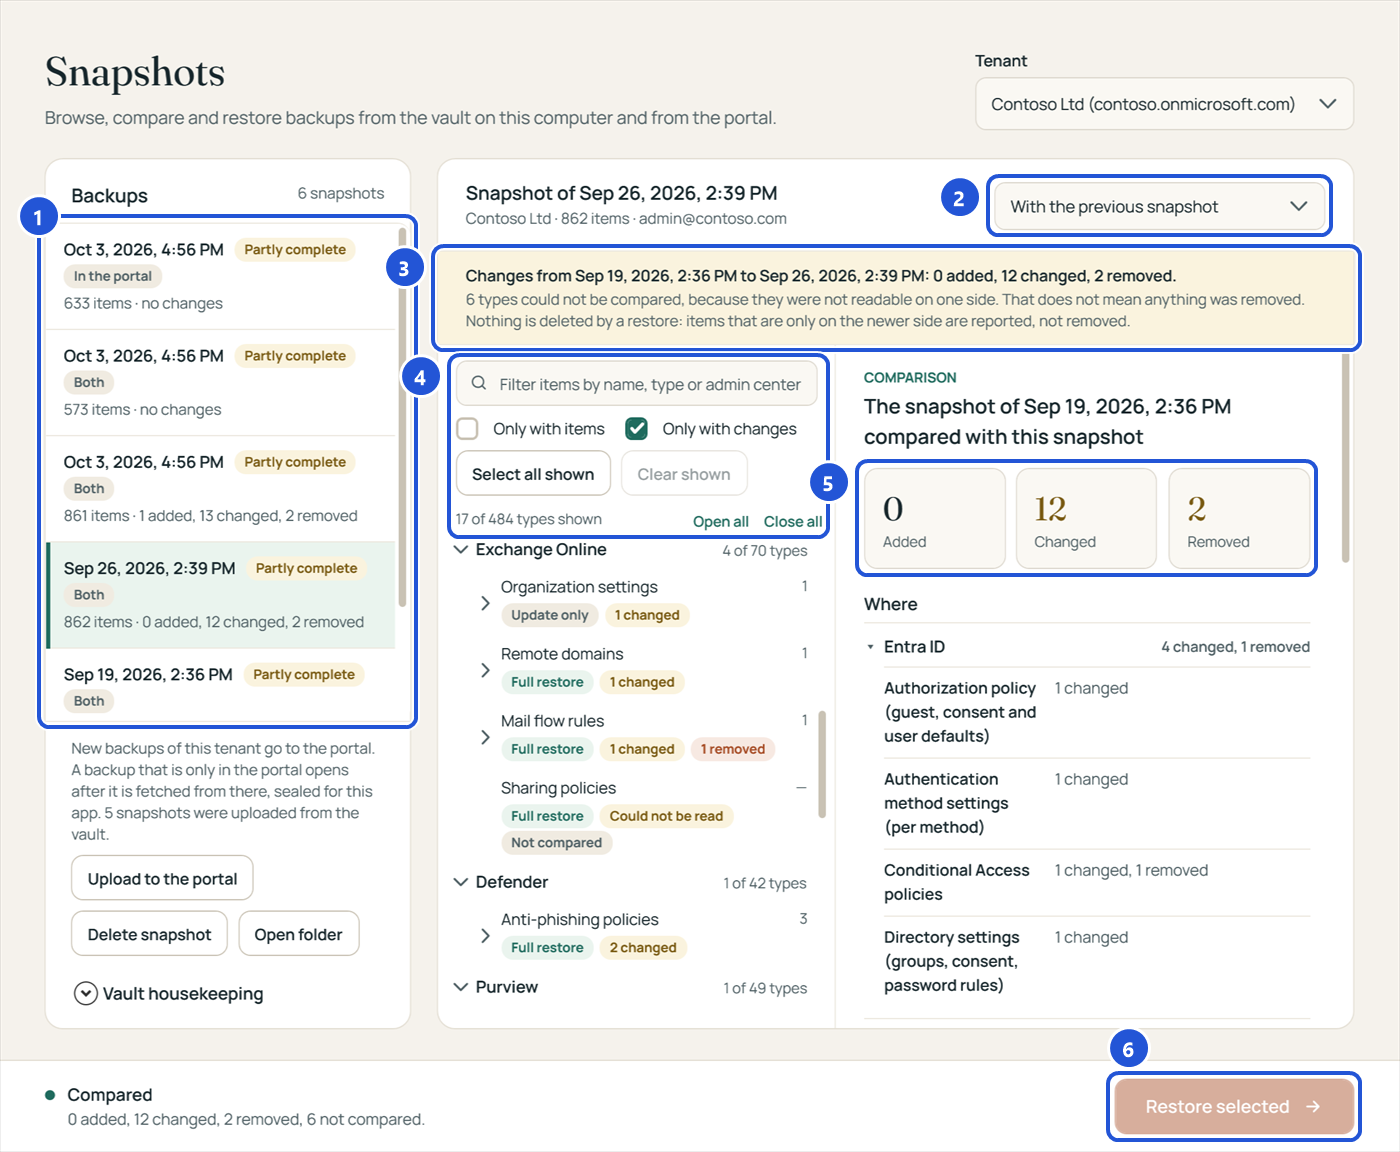Viewport: 1400px width, 1152px height.
Task: Click the Backups list scrollbar
Action: tap(402, 417)
